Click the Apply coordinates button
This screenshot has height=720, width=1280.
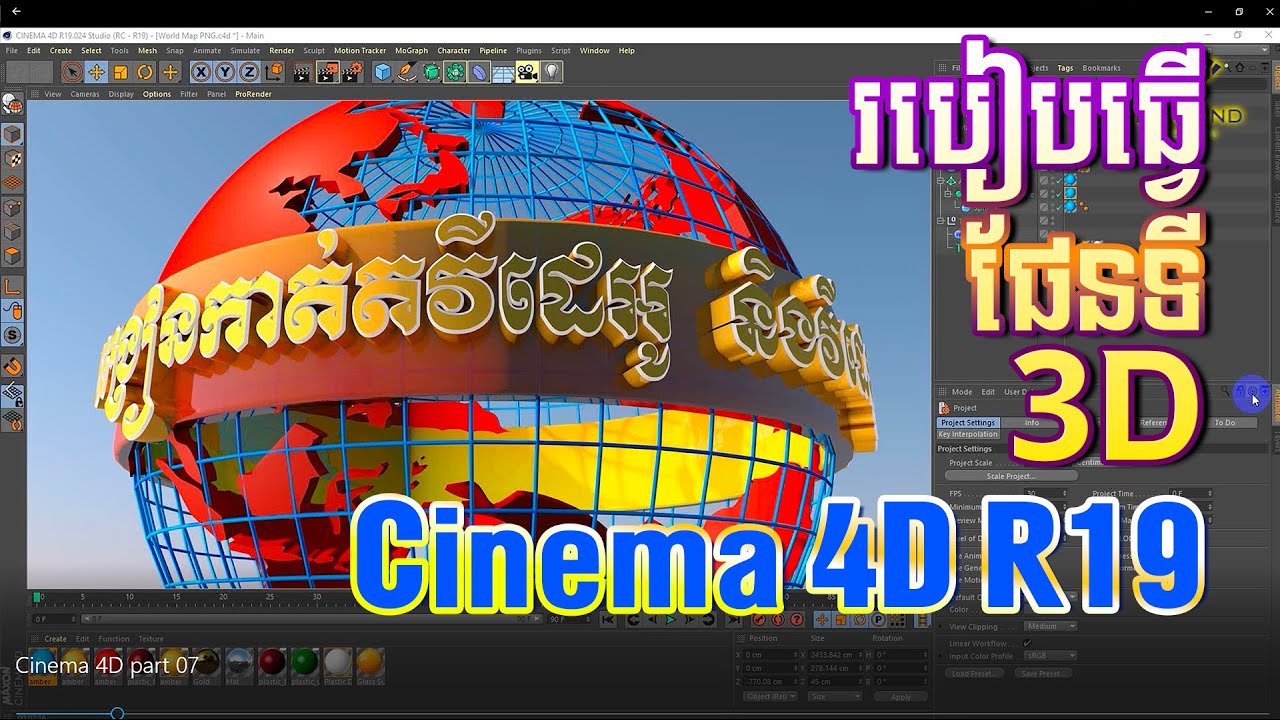pyautogui.click(x=901, y=696)
